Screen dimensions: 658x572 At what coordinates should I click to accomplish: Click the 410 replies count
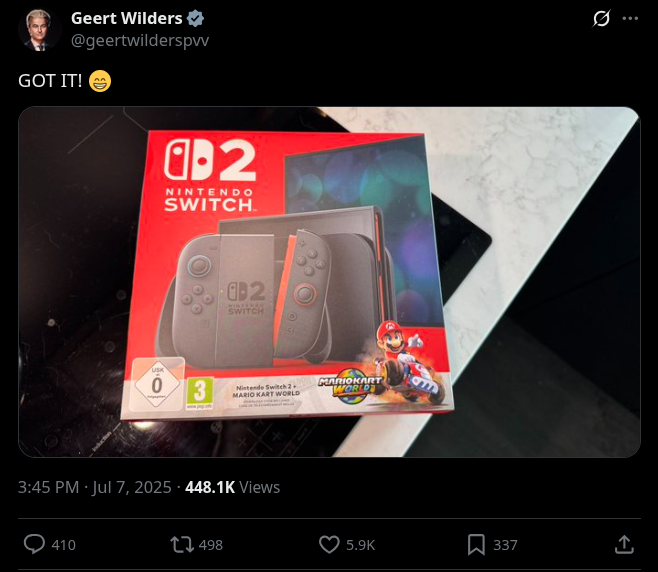click(63, 545)
